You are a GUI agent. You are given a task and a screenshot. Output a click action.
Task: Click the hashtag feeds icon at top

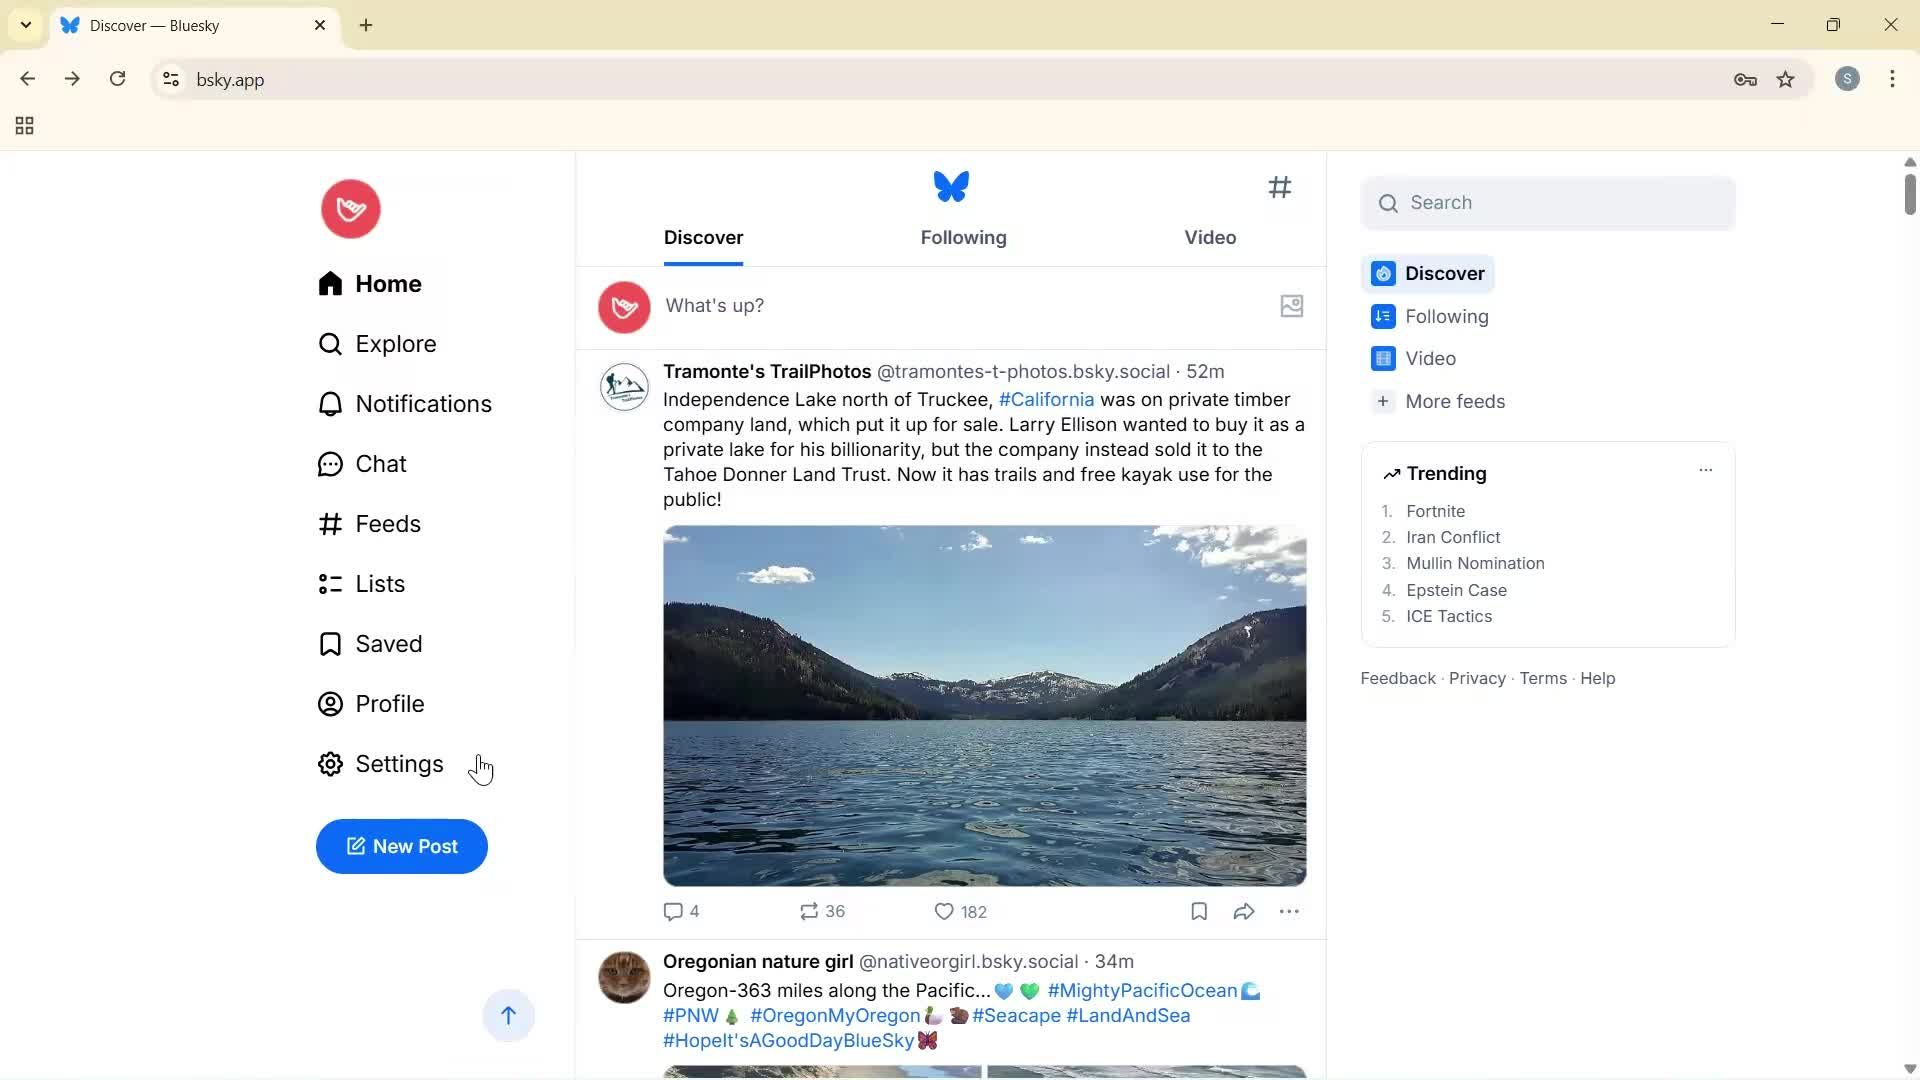coord(1280,187)
